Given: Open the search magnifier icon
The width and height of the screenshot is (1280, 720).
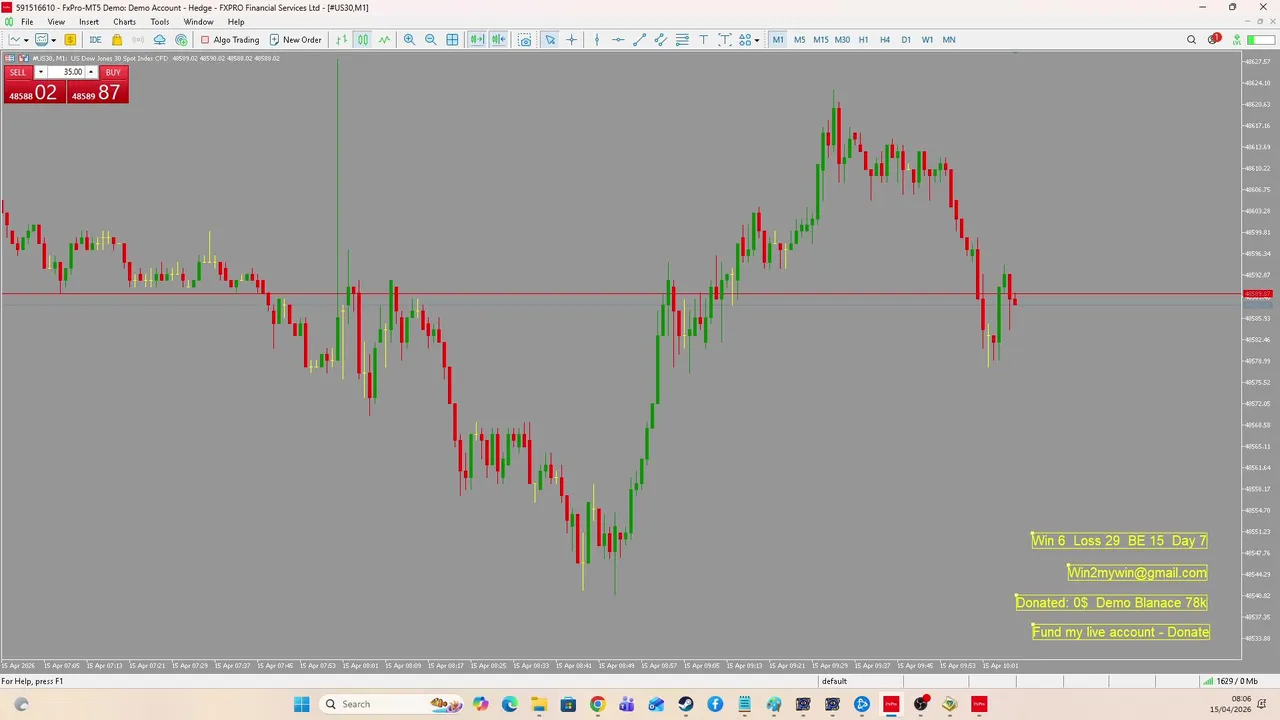Looking at the screenshot, I should coord(1191,40).
